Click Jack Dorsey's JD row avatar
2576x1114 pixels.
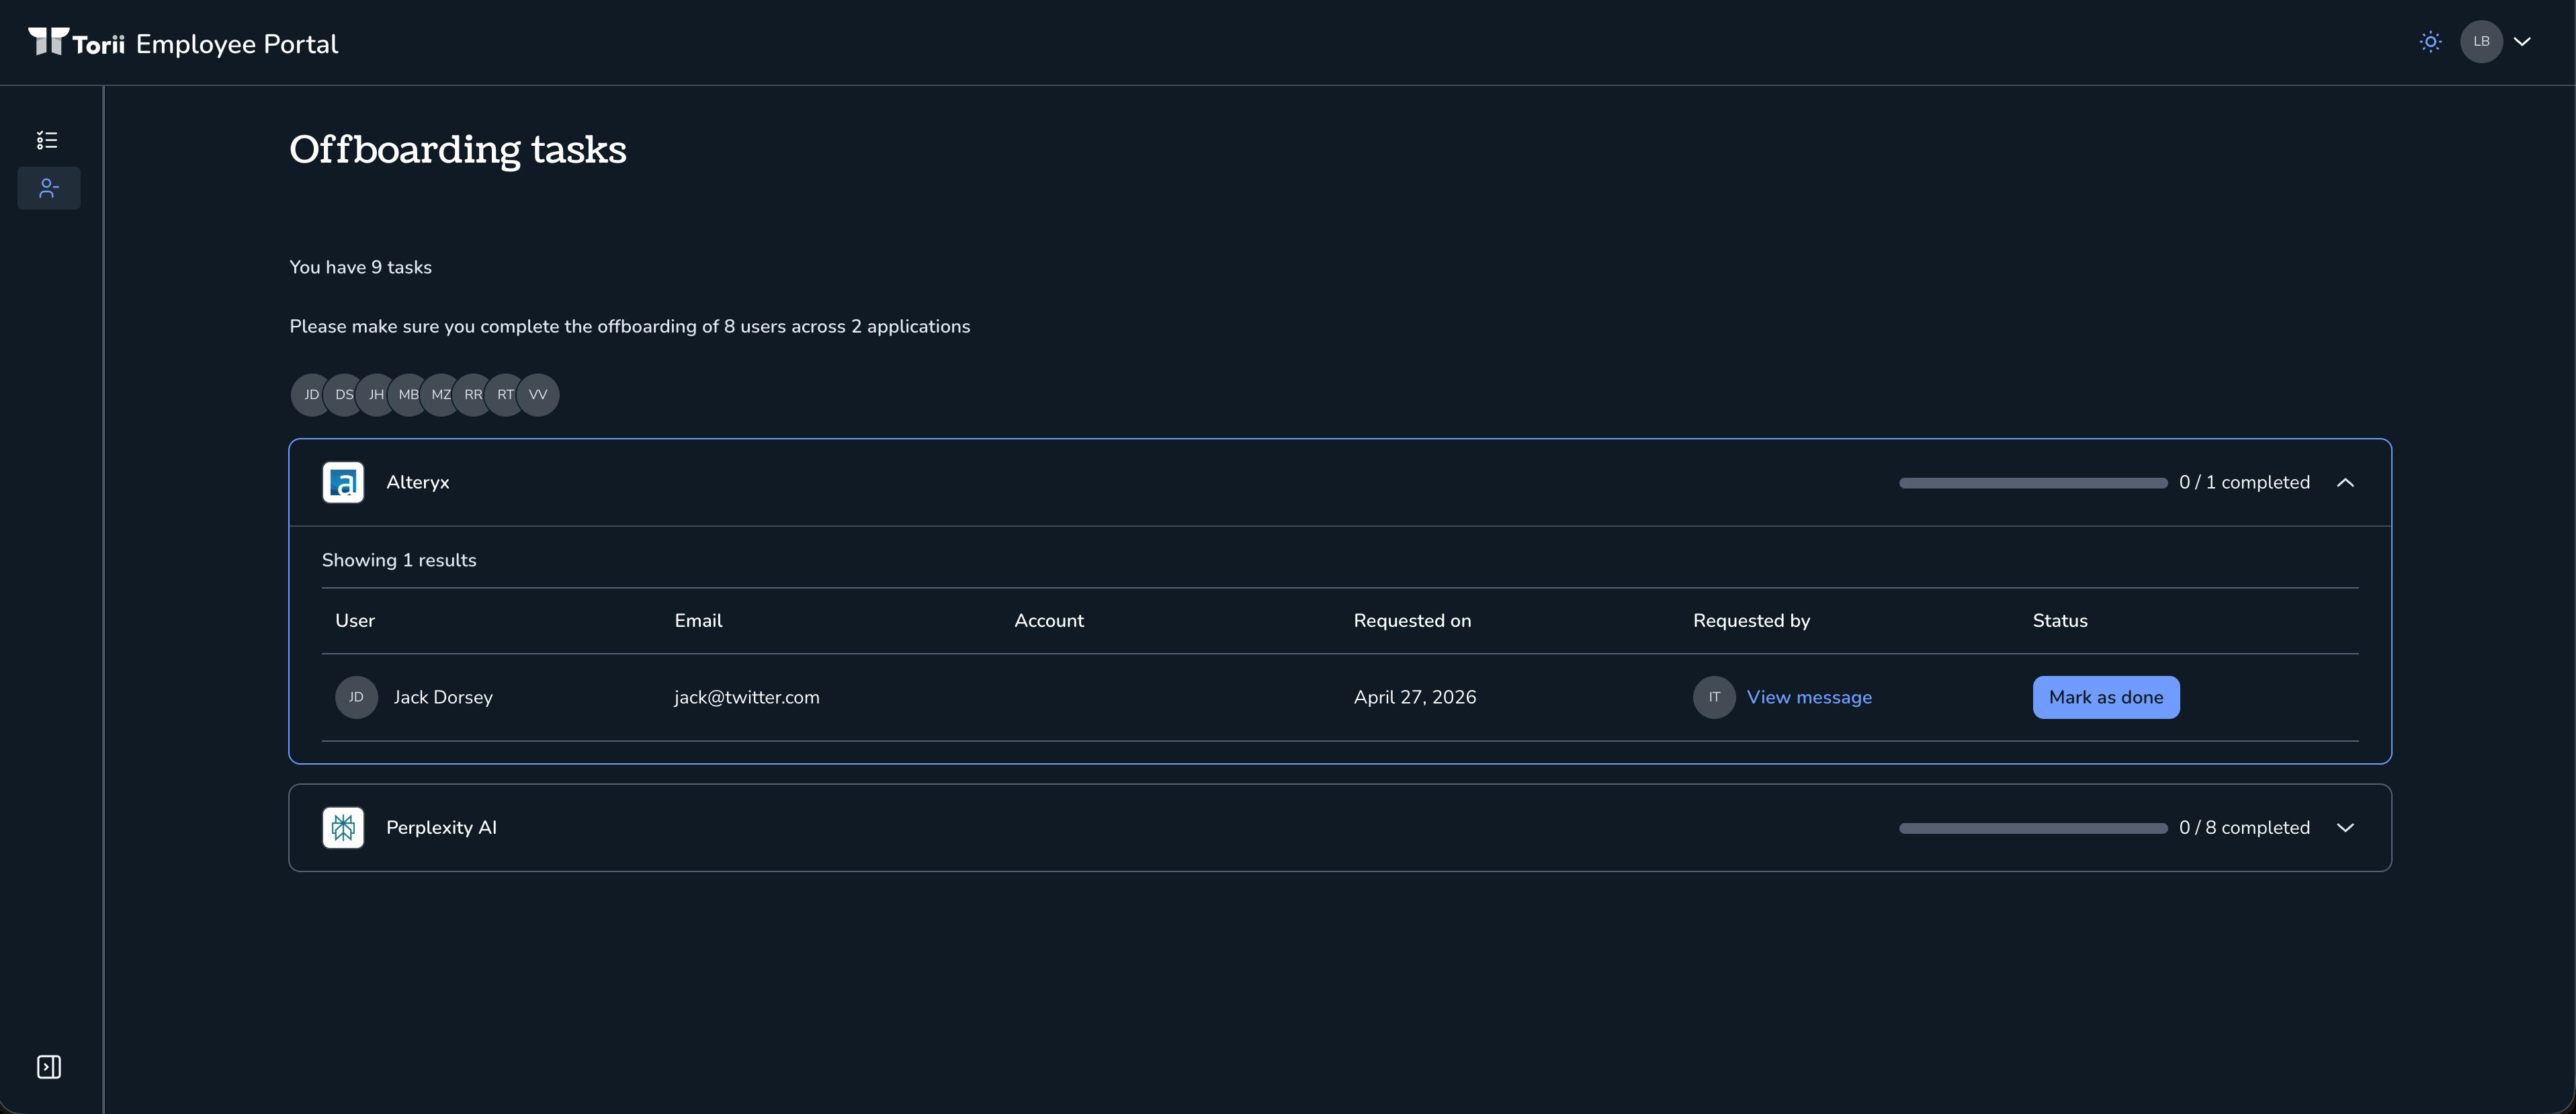(356, 697)
